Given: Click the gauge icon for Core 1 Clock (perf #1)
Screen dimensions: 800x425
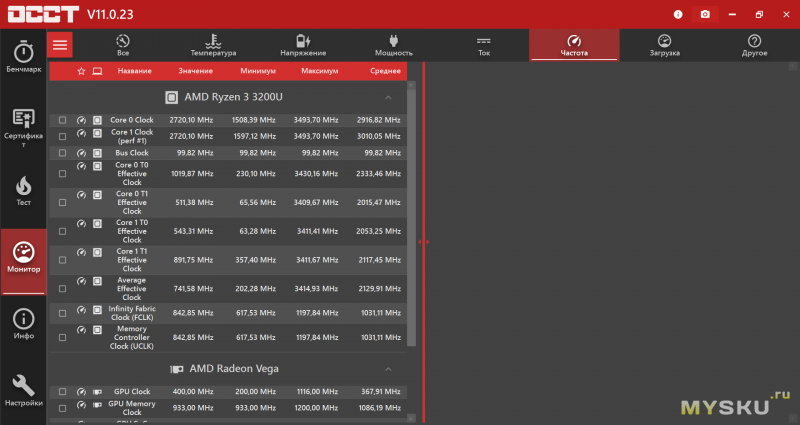Looking at the screenshot, I should pos(81,133).
